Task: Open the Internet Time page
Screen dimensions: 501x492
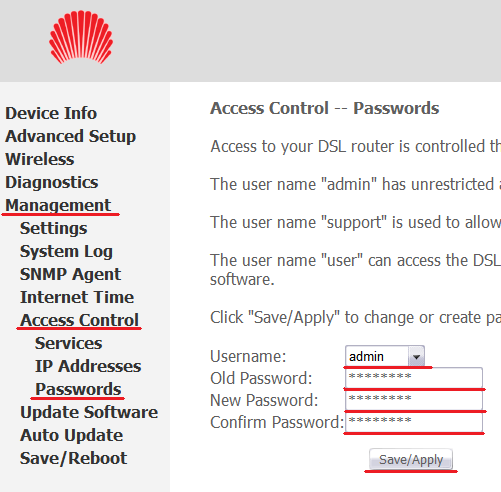Action: click(77, 297)
